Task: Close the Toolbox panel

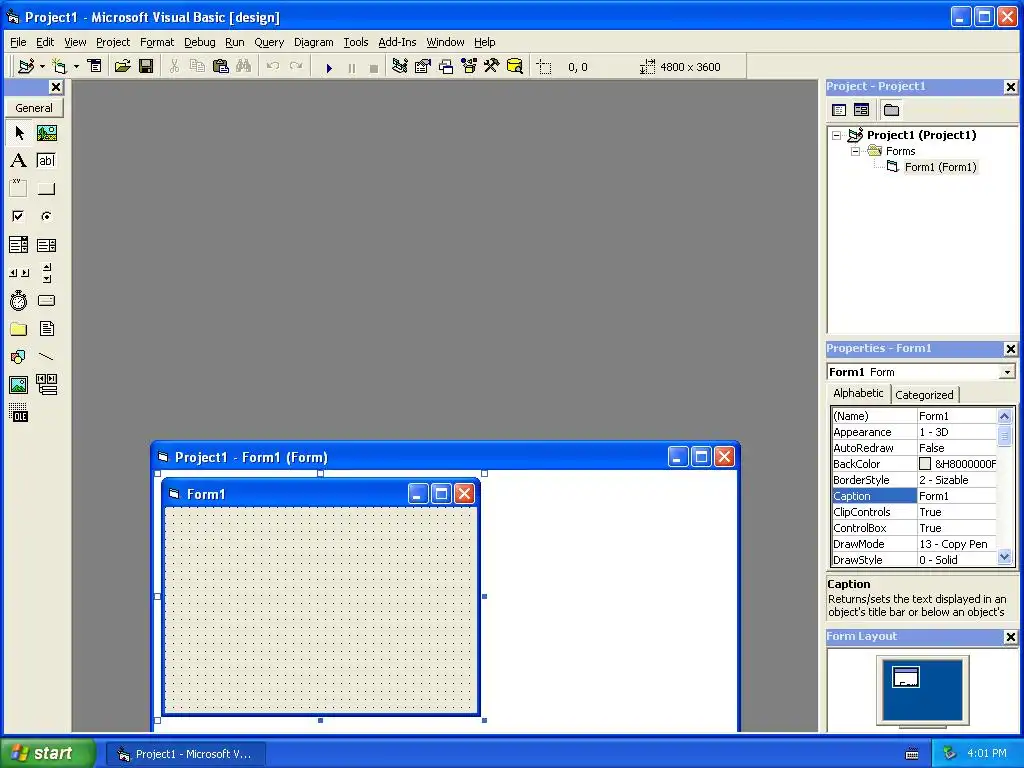Action: 56,87
